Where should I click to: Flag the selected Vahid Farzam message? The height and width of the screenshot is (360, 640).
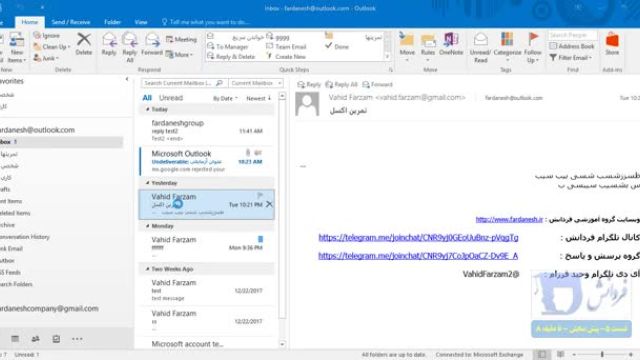coord(260,196)
